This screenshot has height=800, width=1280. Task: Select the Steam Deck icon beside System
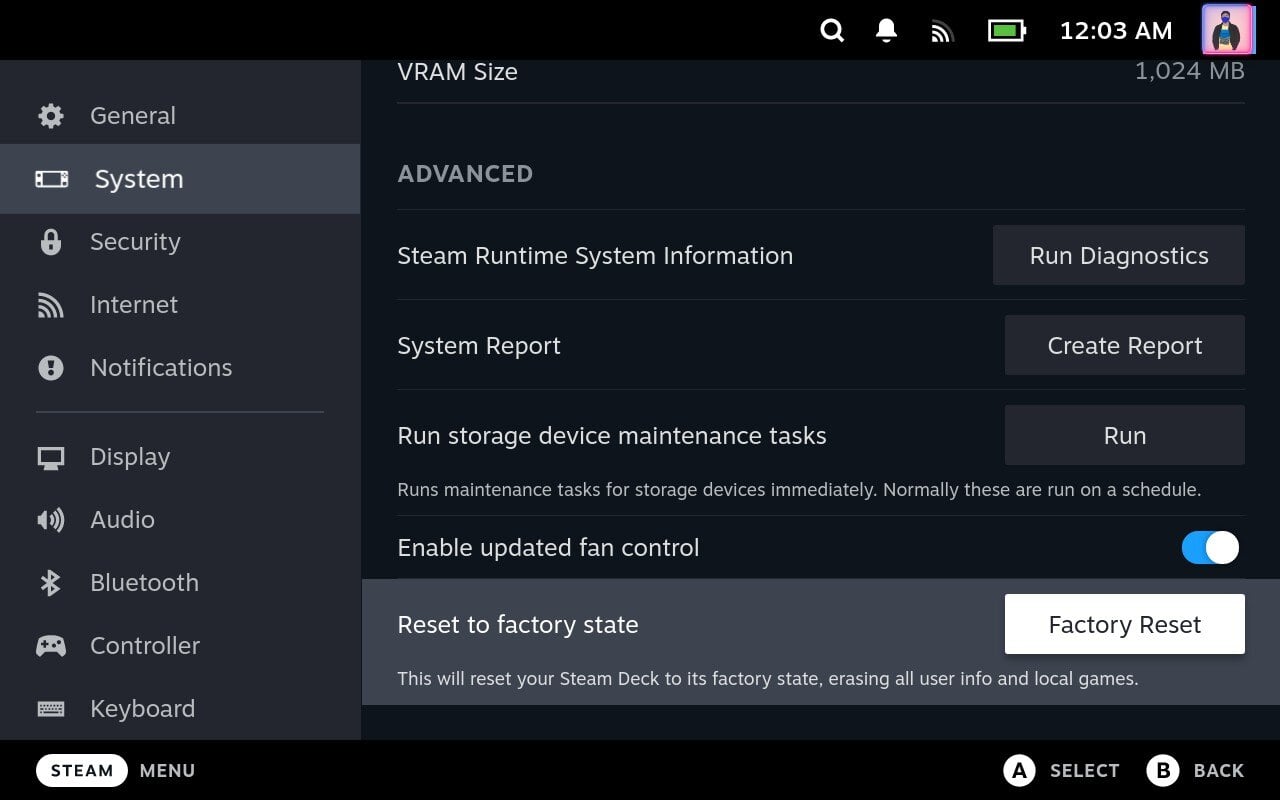52,179
